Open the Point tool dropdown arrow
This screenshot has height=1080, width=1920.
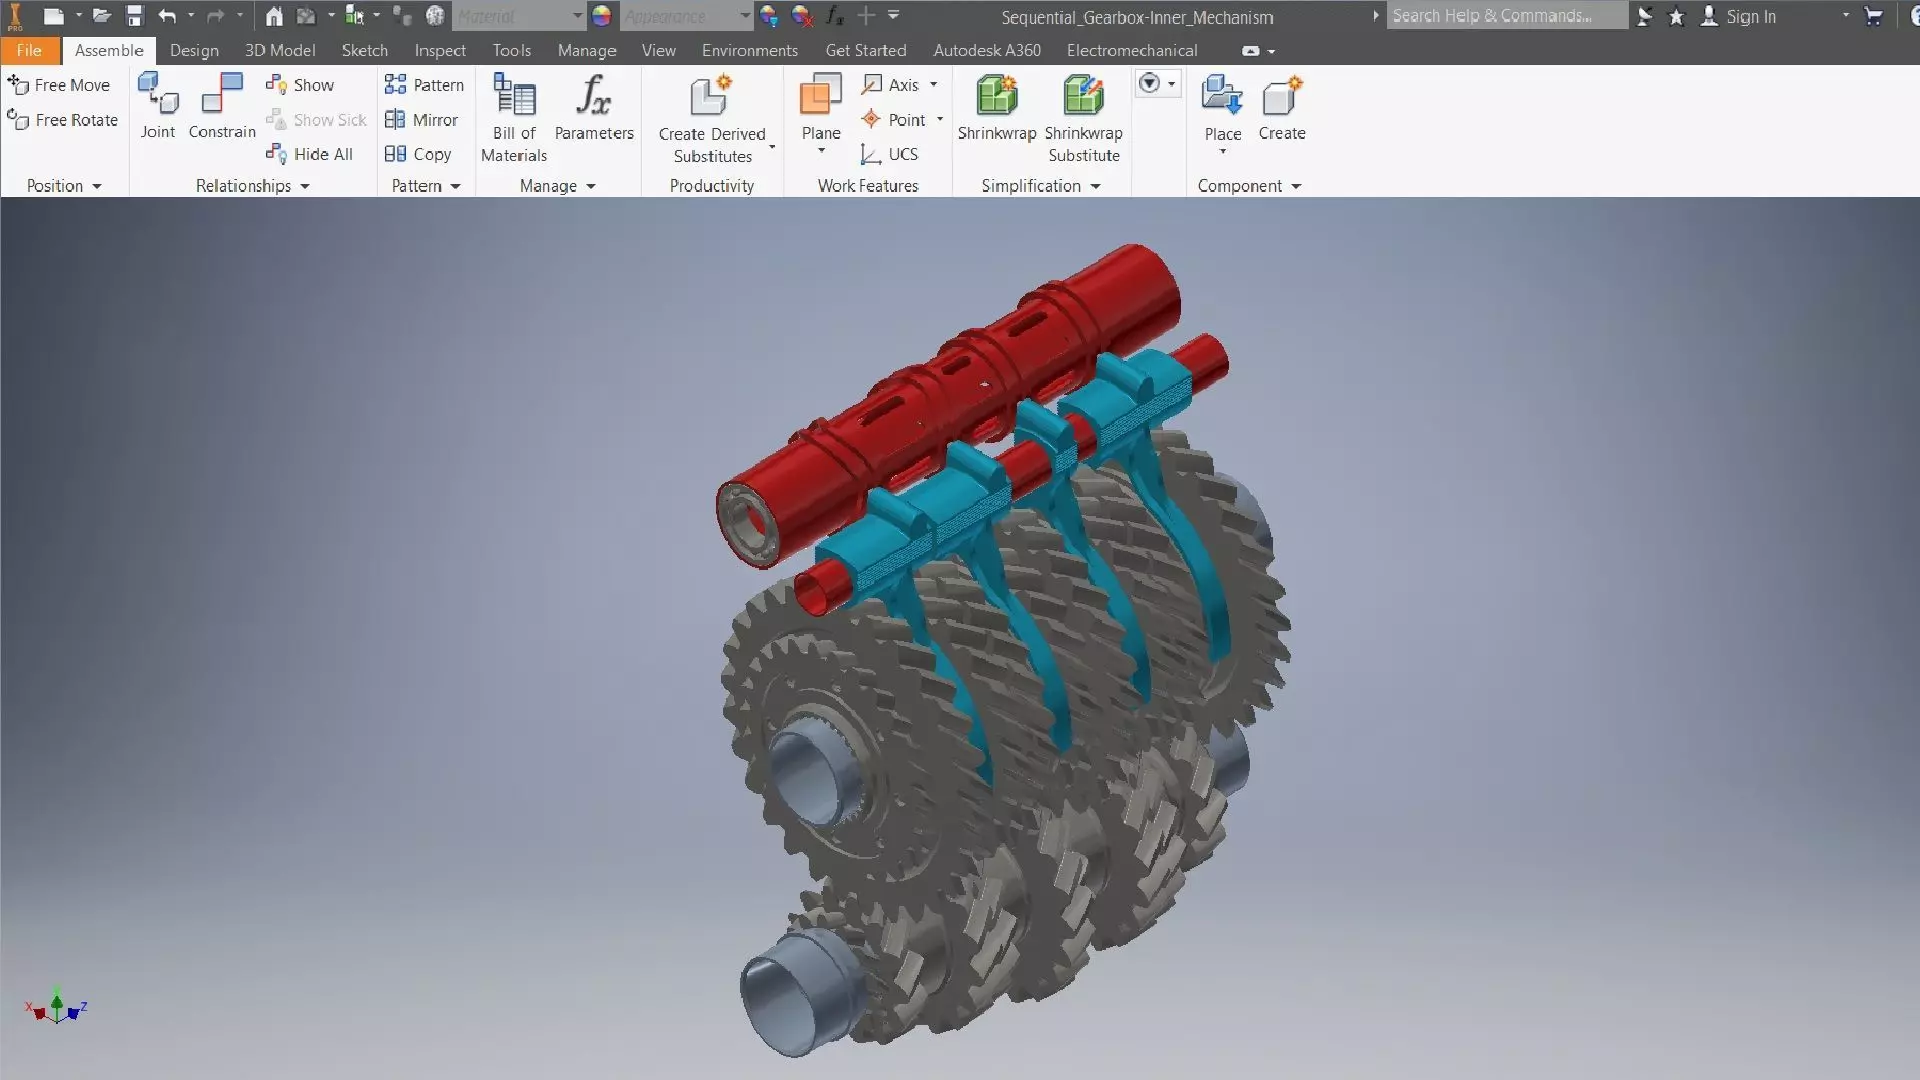coord(940,120)
